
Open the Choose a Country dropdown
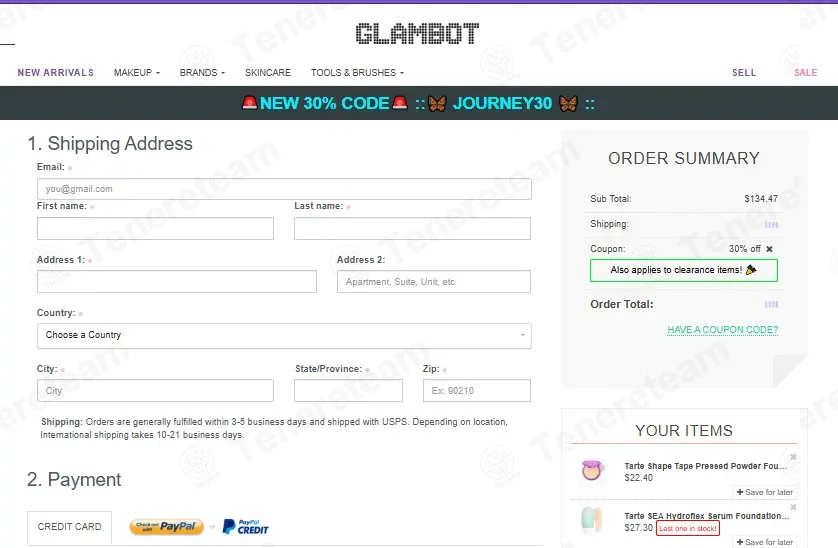284,336
